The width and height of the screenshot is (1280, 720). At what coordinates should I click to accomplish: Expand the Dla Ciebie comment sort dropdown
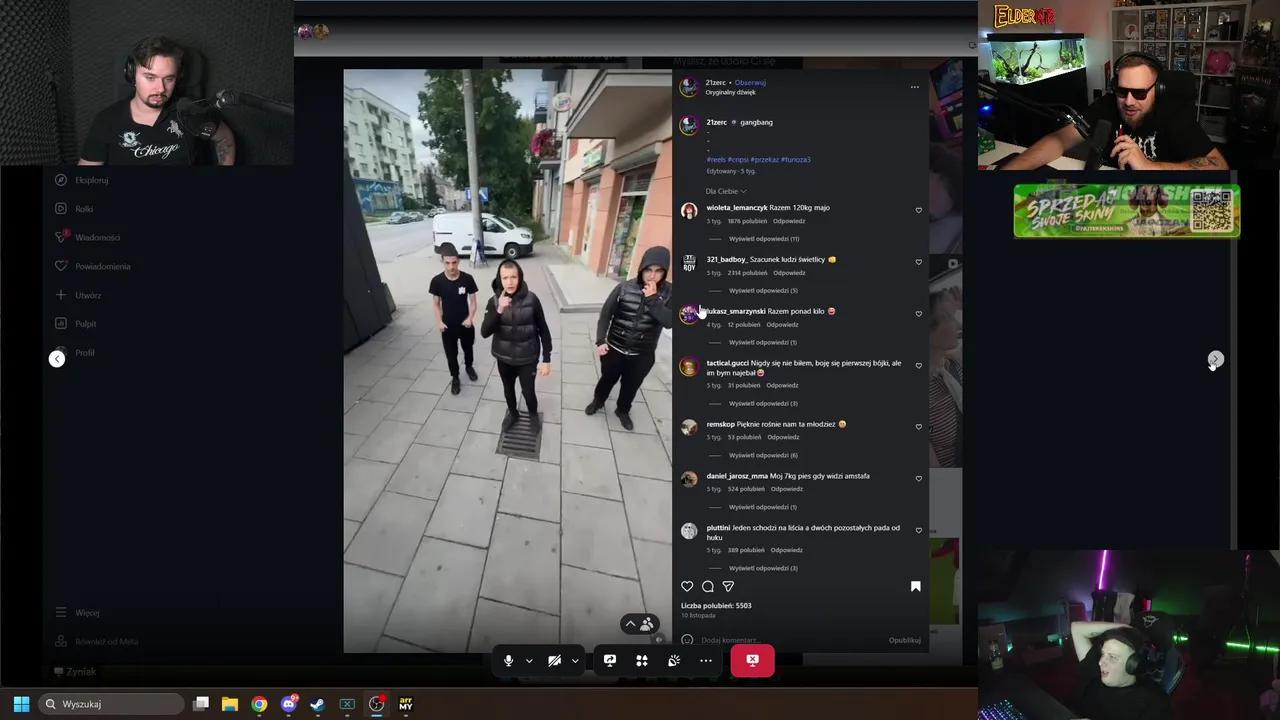click(726, 191)
